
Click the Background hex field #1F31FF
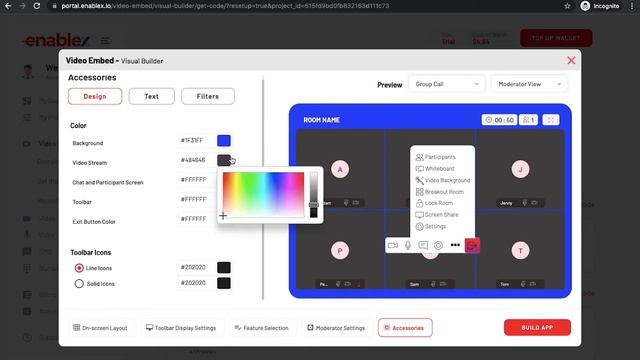(x=195, y=140)
